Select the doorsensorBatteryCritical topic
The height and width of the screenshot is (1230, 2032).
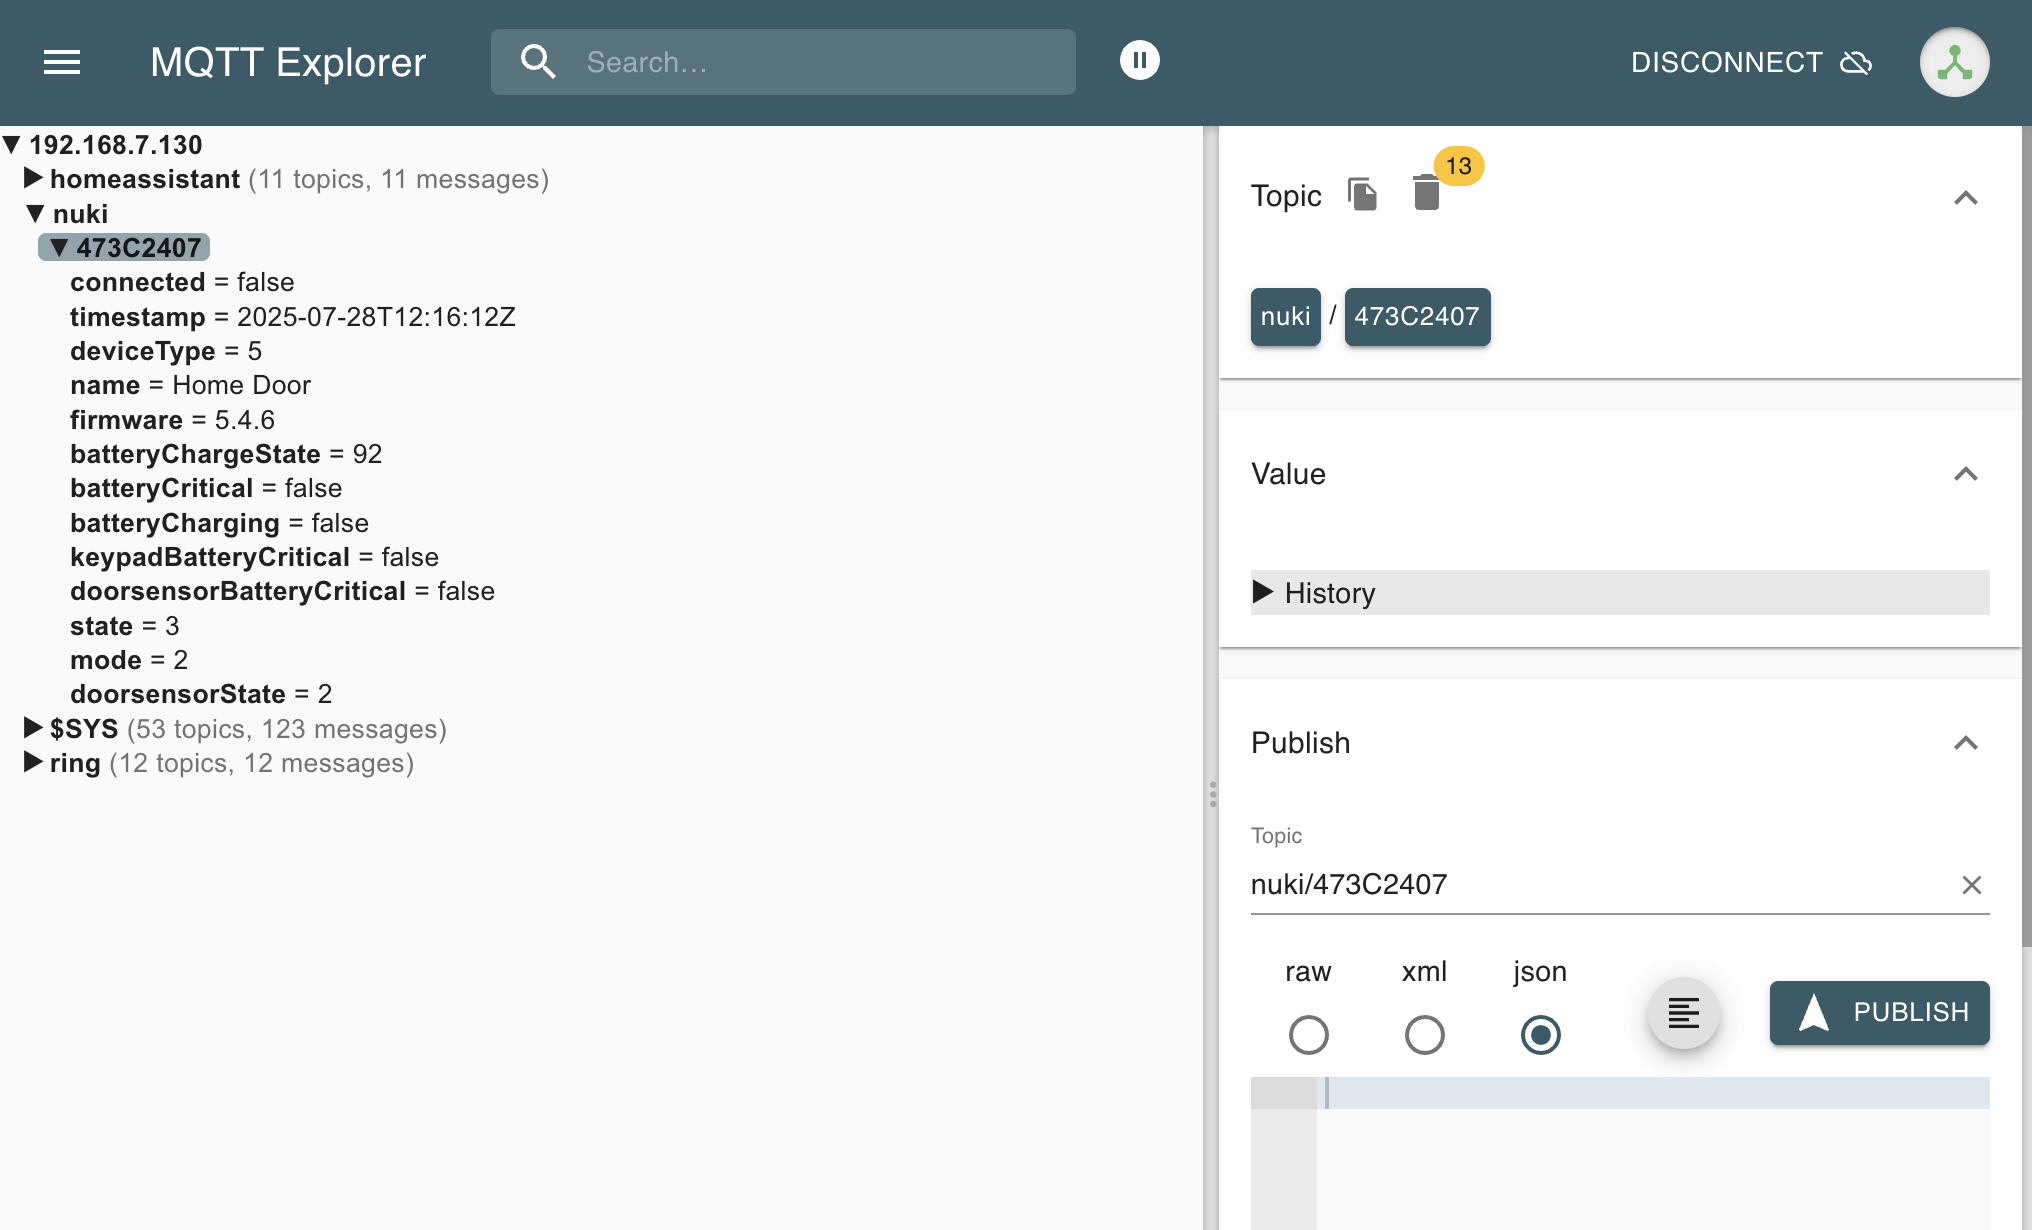[x=282, y=591]
